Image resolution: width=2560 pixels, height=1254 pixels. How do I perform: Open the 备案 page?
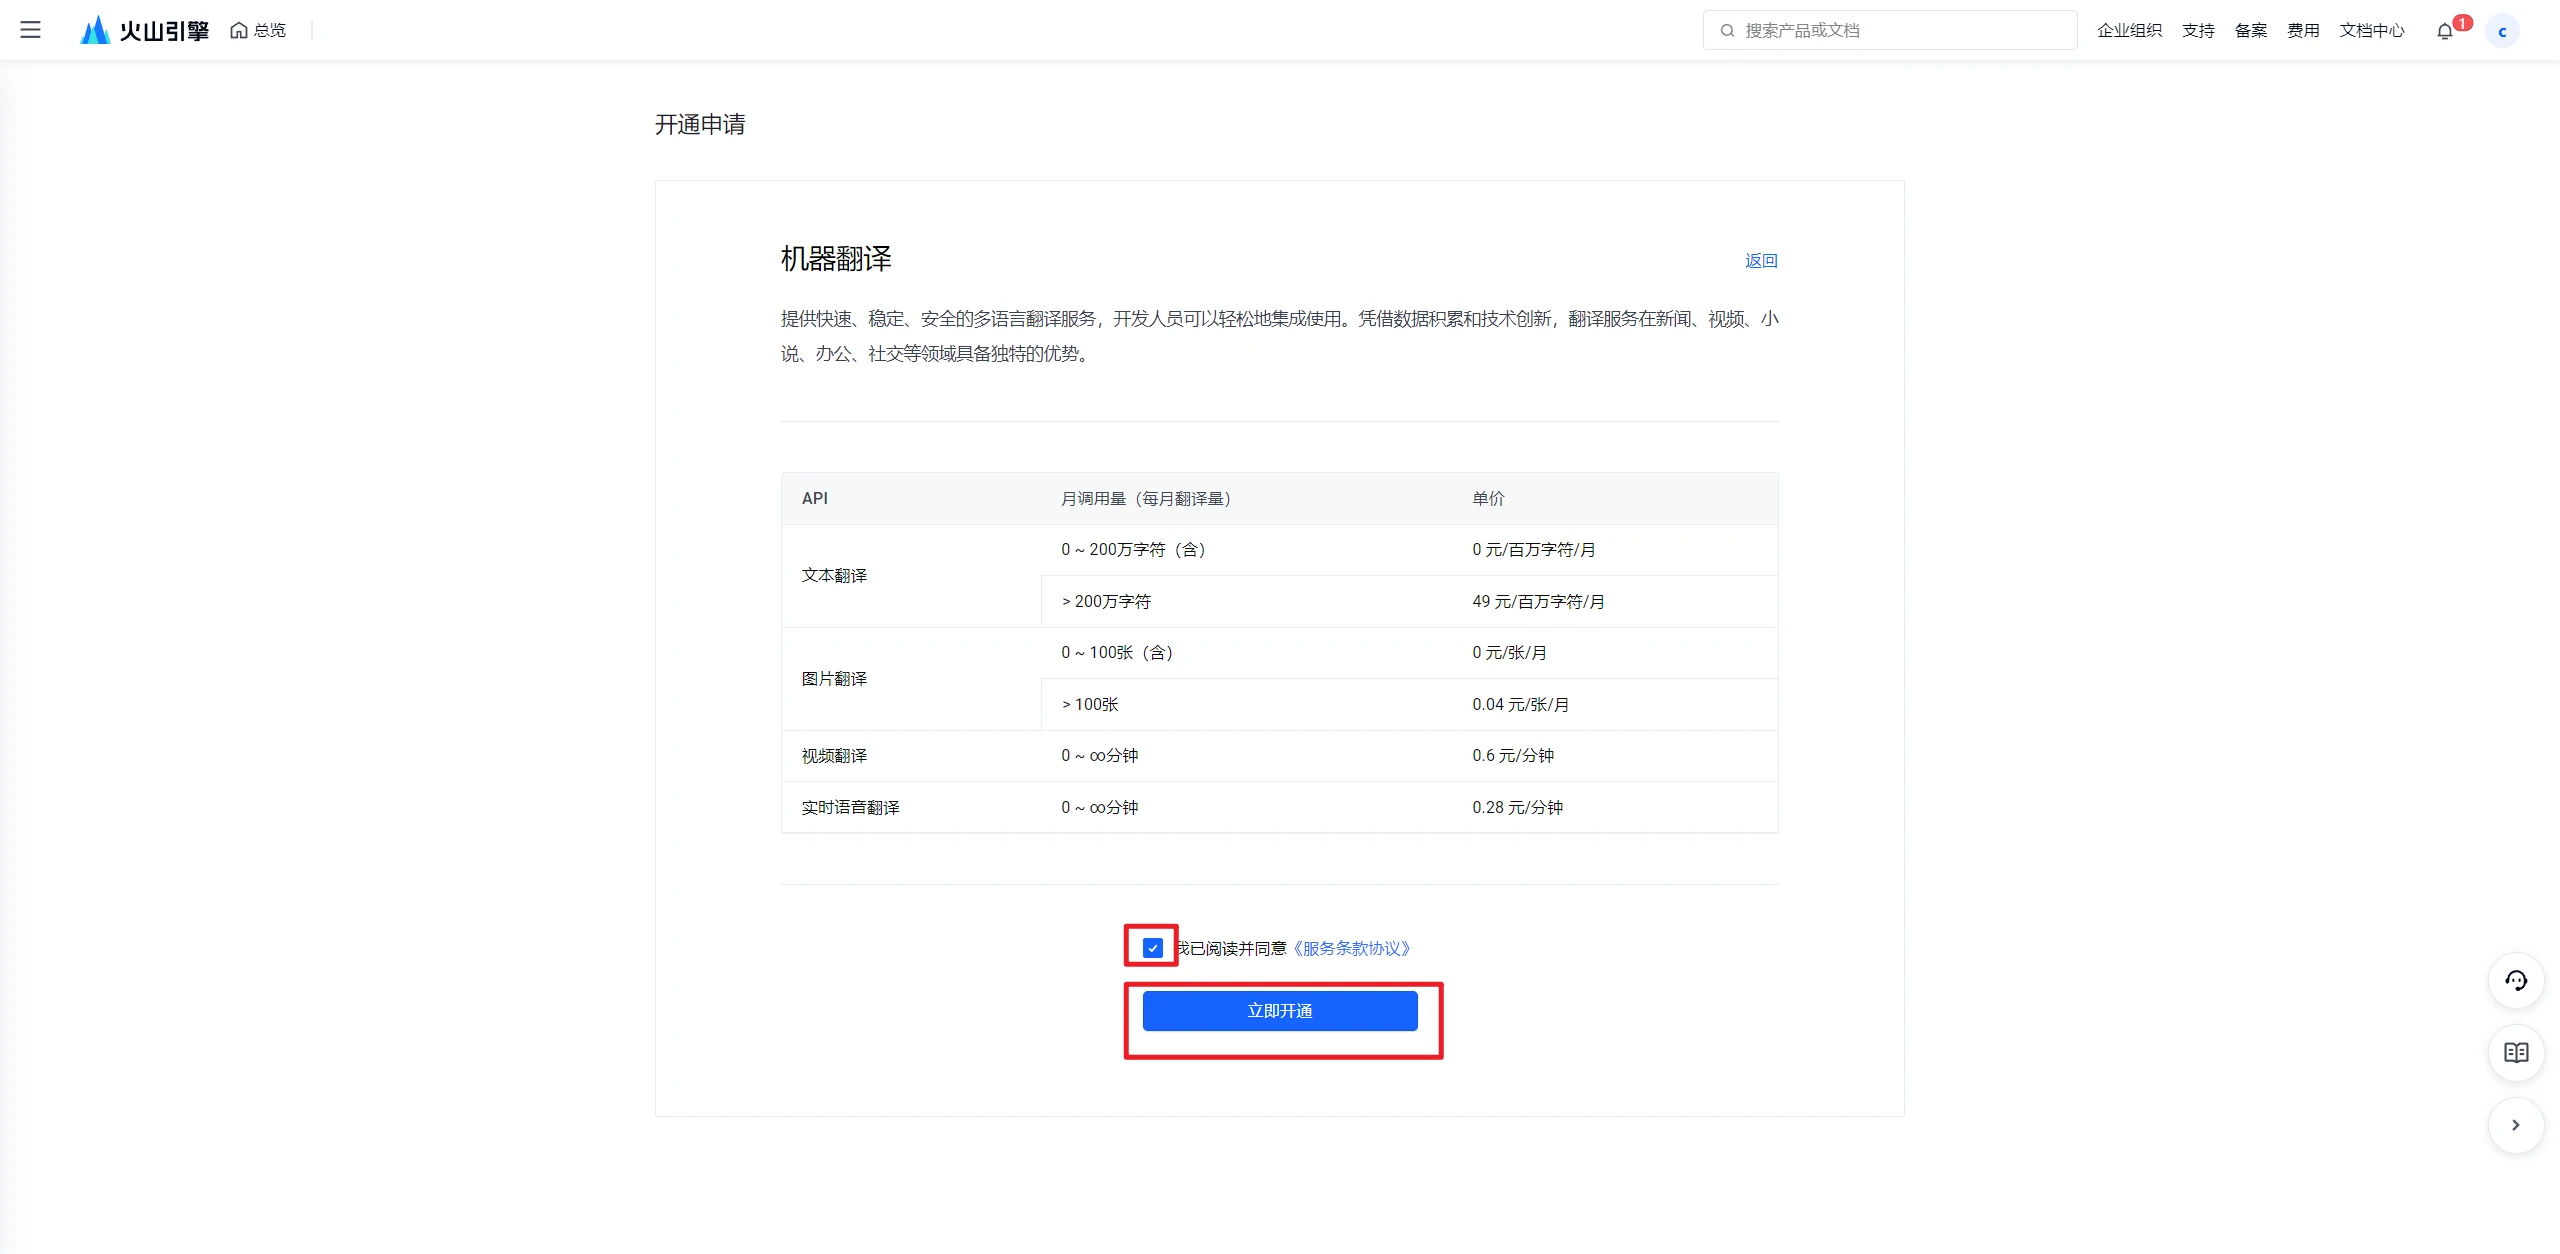[2252, 30]
